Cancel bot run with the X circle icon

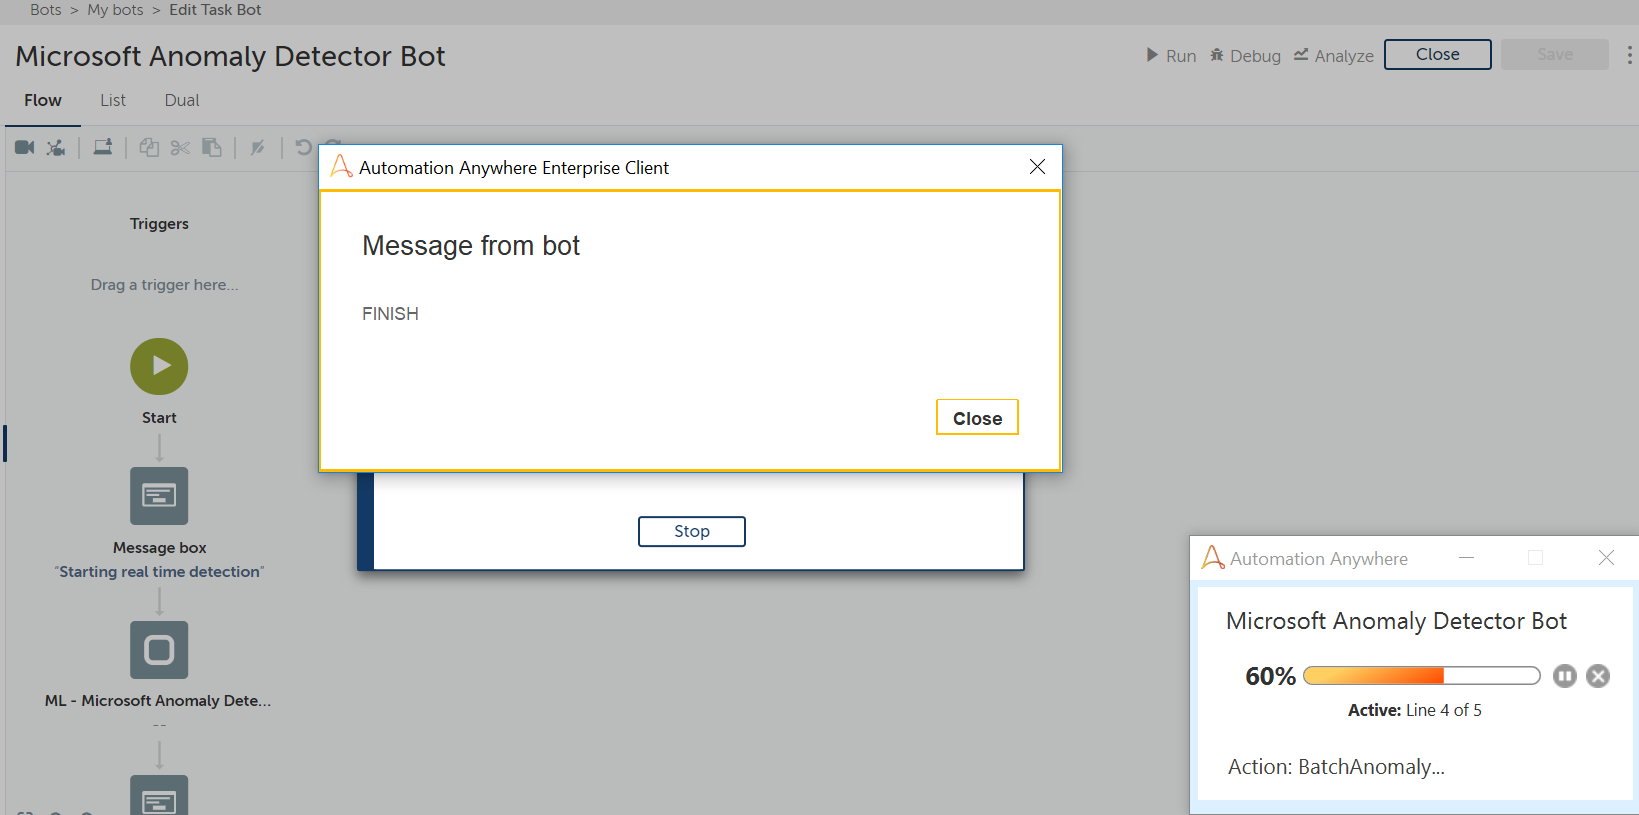pyautogui.click(x=1598, y=676)
